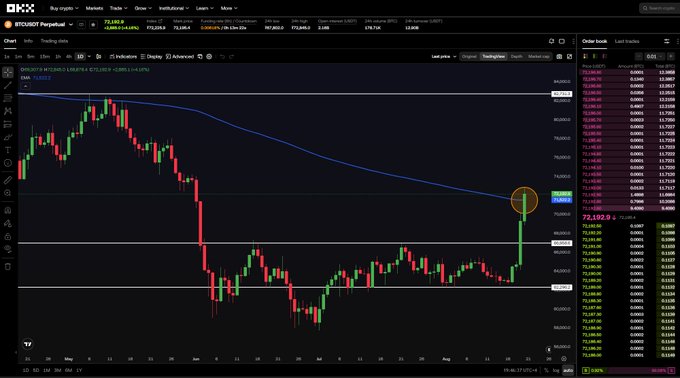Open the pattern drawing tools
The height and width of the screenshot is (378, 680).
tap(8, 111)
